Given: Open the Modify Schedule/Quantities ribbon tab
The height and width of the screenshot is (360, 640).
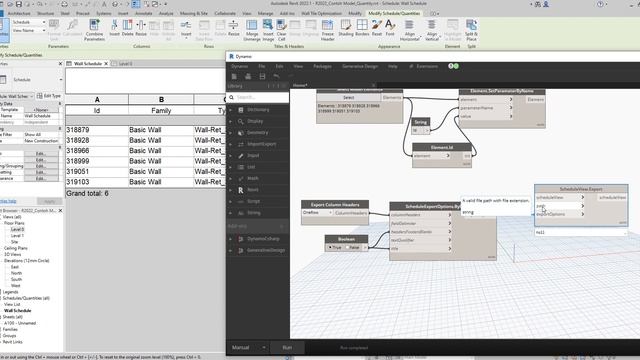Looking at the screenshot, I should (394, 13).
